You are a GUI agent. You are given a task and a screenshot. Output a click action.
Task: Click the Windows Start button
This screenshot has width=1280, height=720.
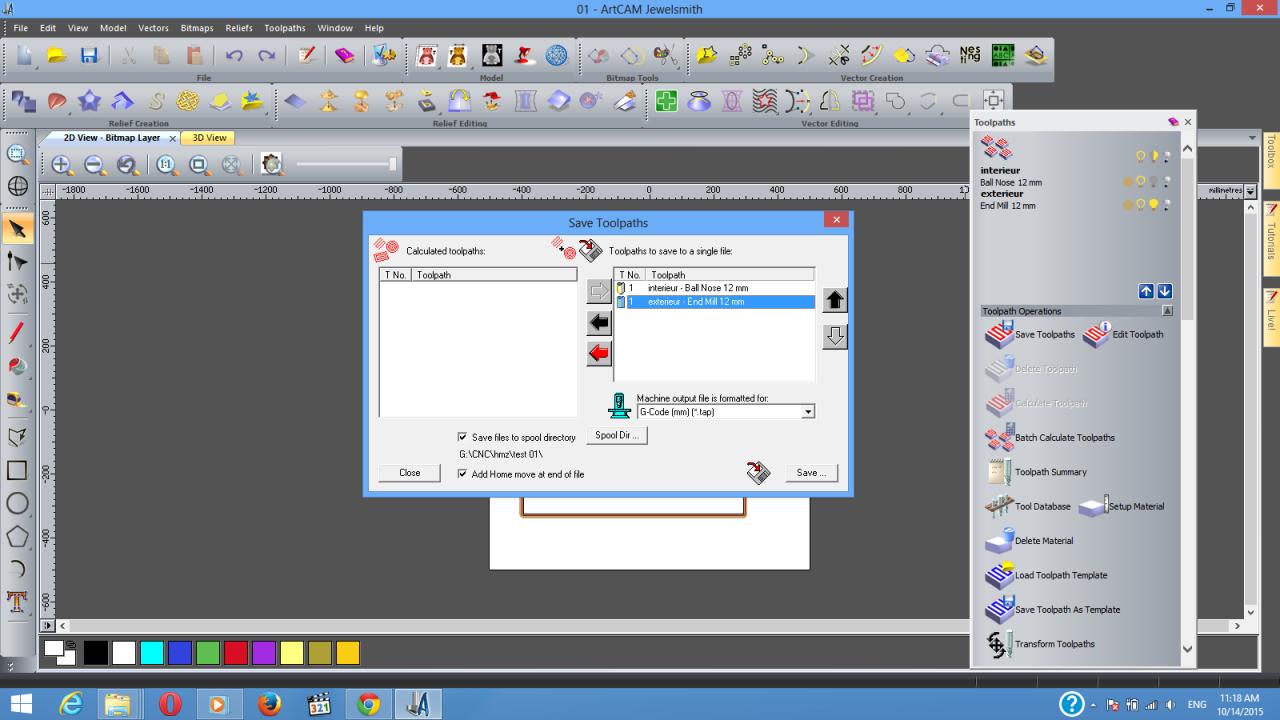[20, 705]
